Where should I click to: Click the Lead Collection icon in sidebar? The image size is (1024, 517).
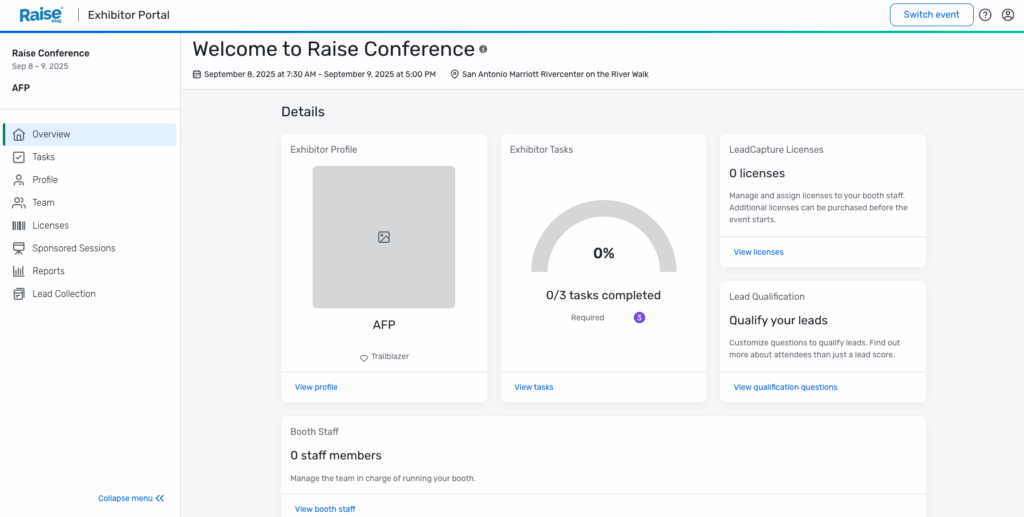coord(19,294)
